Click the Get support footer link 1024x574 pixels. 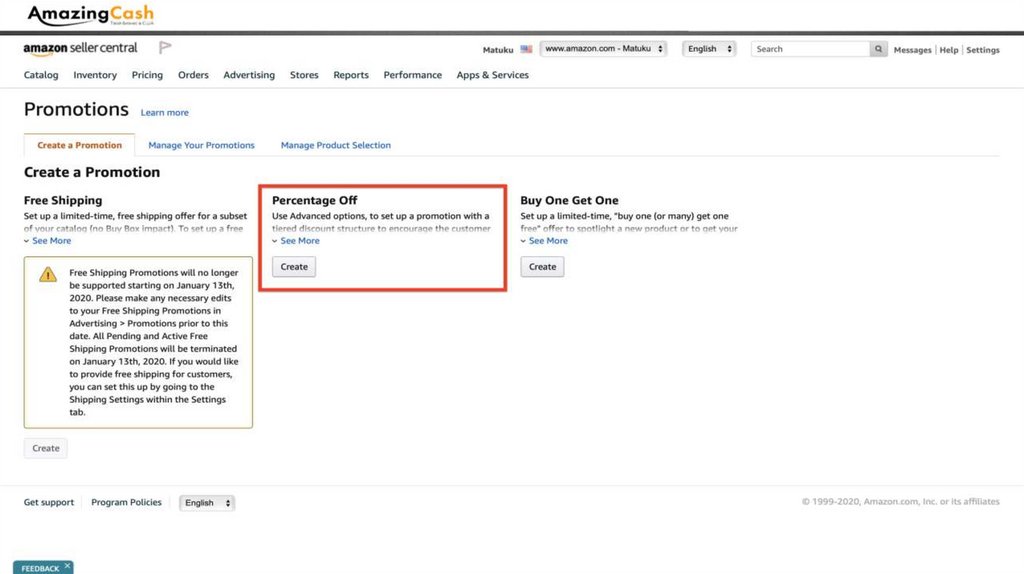click(x=49, y=502)
